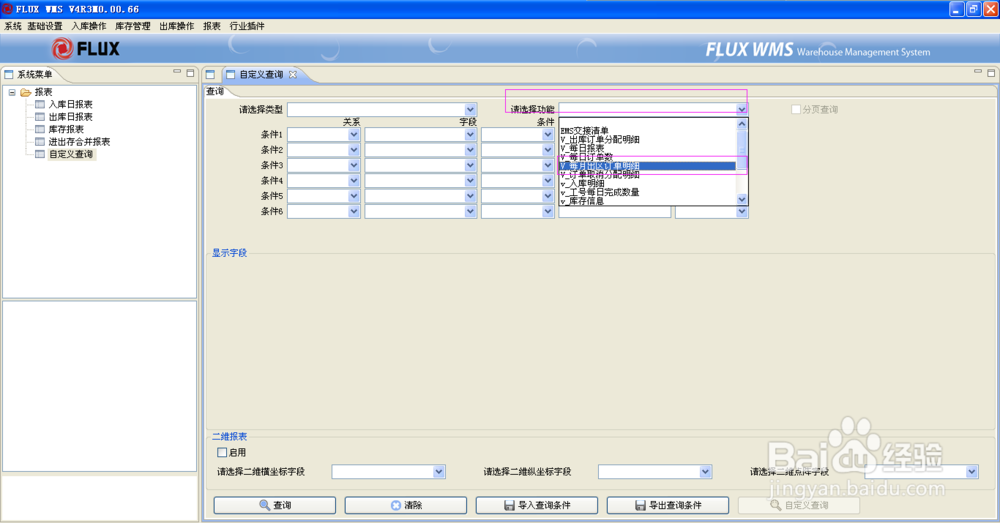Maximize the 系统菜单 panel

(x=190, y=73)
